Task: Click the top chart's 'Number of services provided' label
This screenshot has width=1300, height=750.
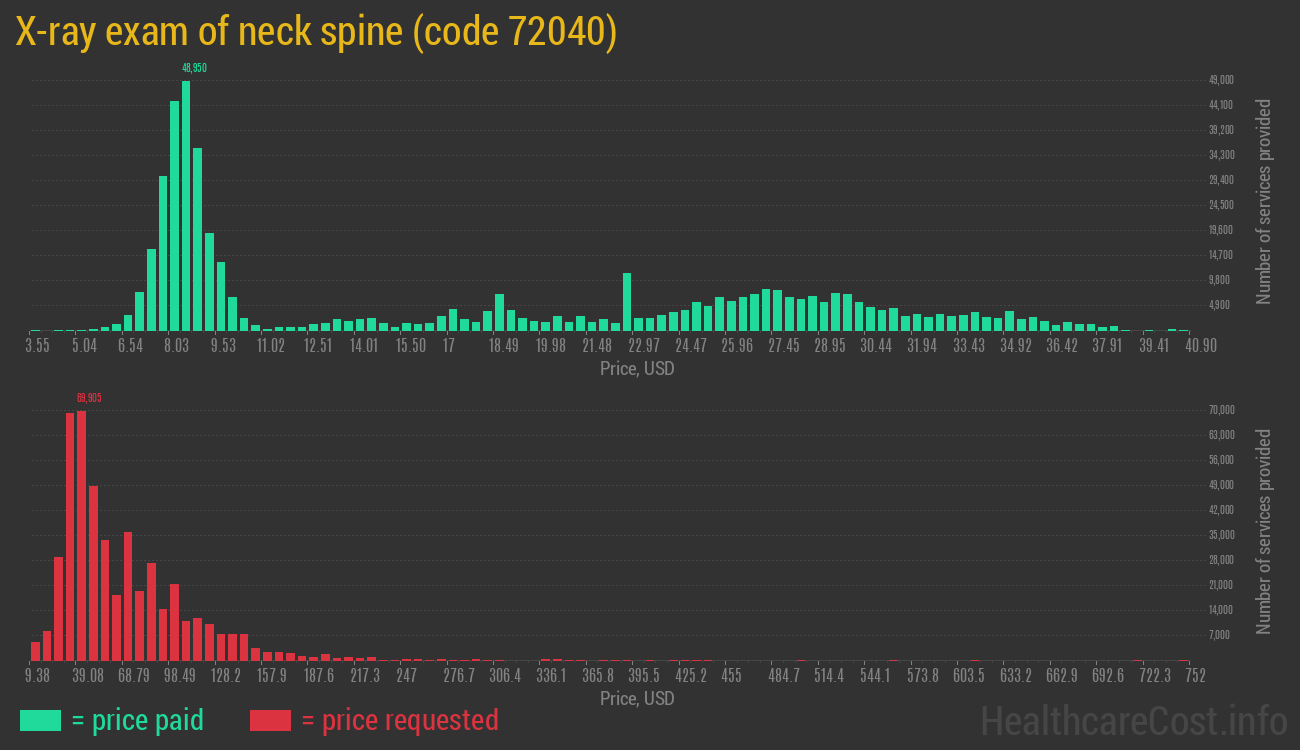Action: [x=1264, y=201]
